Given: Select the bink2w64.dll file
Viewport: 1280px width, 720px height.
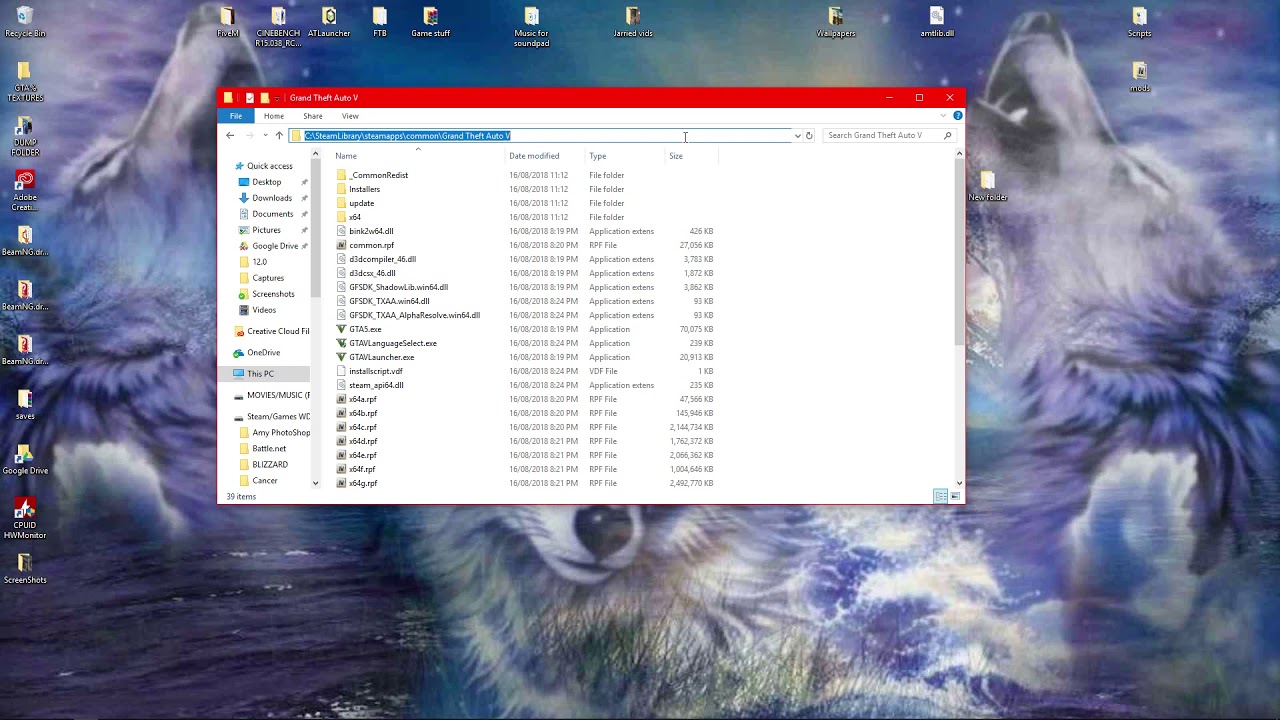Looking at the screenshot, I should (371, 231).
